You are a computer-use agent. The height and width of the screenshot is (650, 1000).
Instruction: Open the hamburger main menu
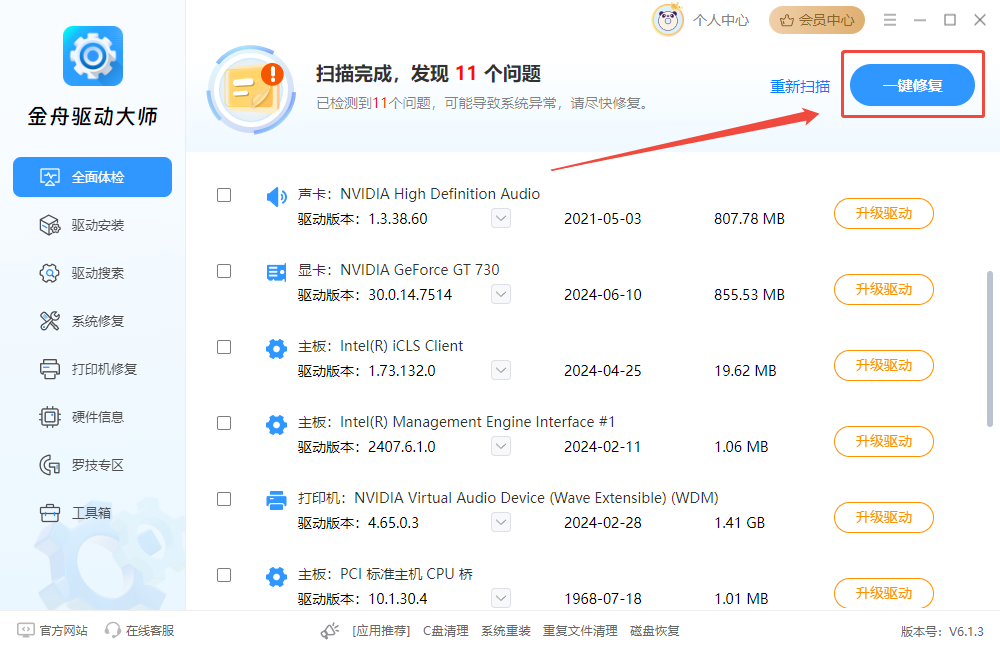pos(890,20)
